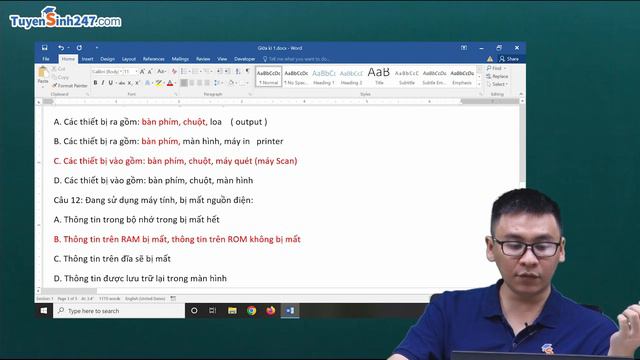
Task: Open the File tab
Action: (46, 59)
